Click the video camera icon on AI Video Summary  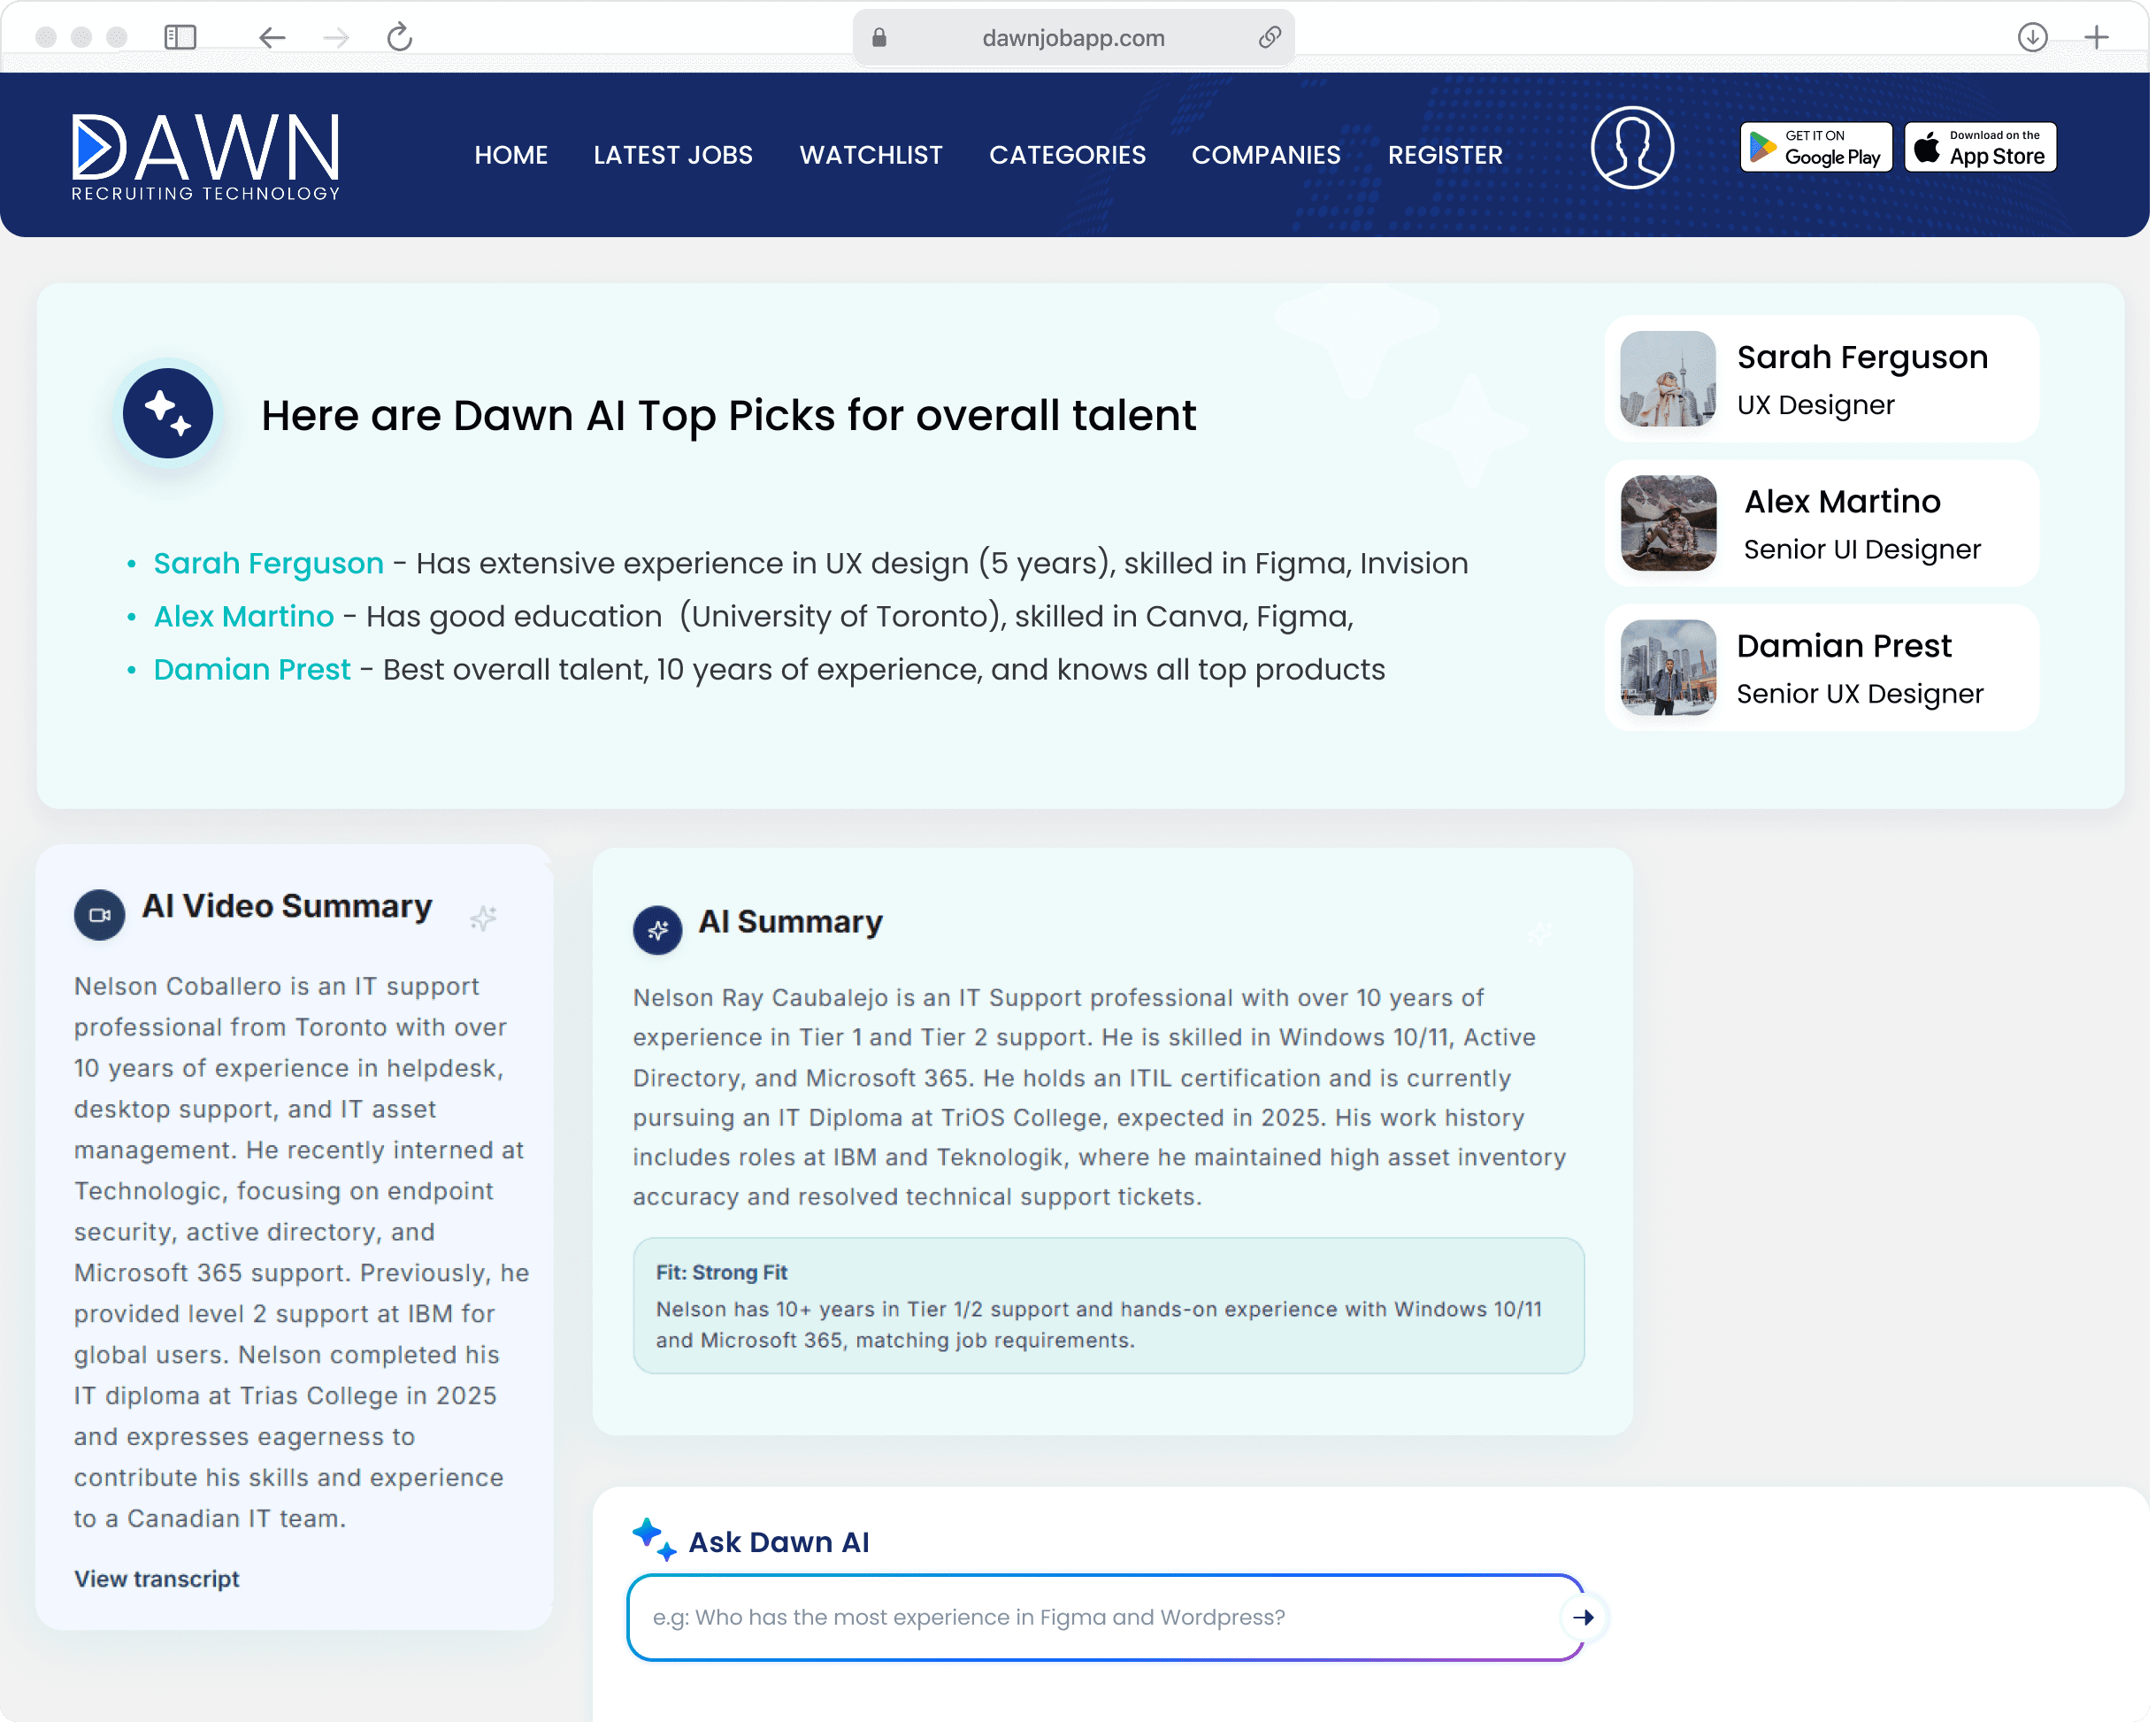point(98,913)
